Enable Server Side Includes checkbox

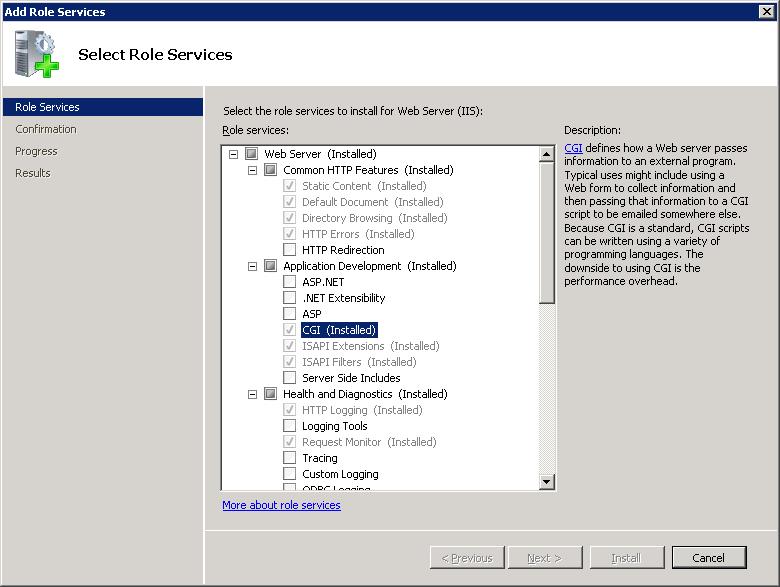tap(290, 378)
